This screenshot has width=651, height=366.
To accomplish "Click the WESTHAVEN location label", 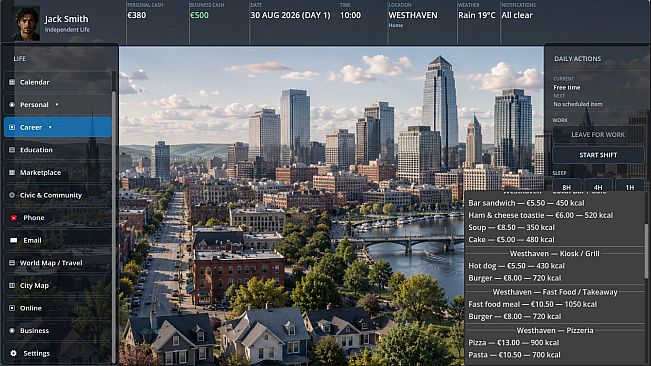I will click(x=413, y=15).
